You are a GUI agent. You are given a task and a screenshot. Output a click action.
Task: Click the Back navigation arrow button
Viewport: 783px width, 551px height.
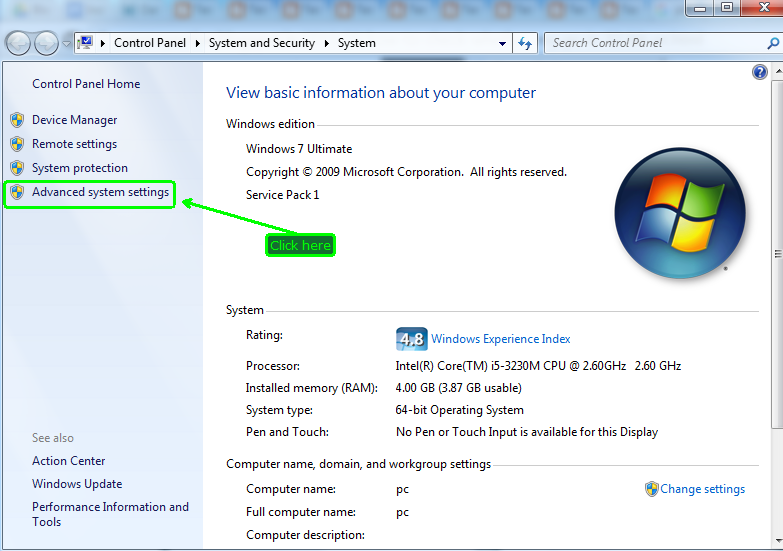coord(17,43)
